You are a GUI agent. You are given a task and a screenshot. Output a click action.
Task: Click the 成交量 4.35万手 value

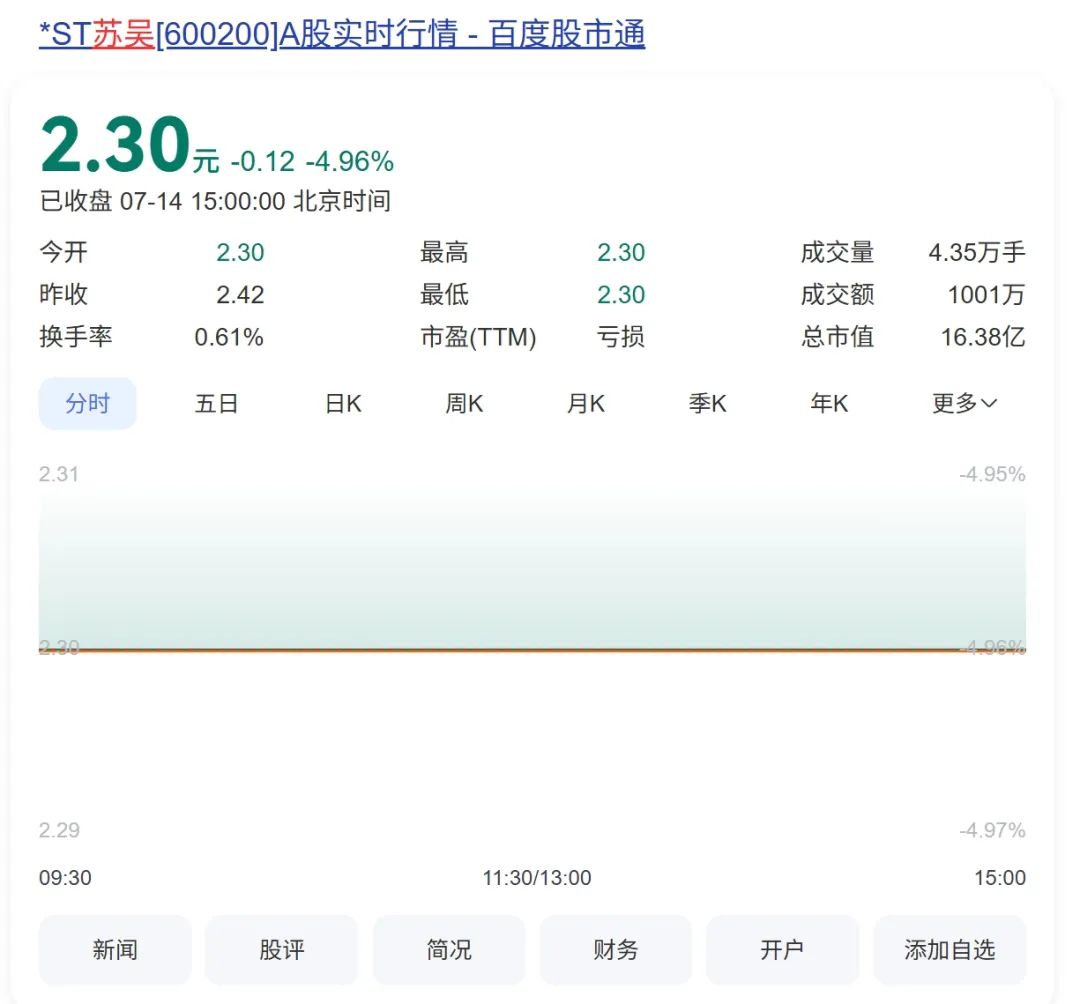(x=976, y=253)
